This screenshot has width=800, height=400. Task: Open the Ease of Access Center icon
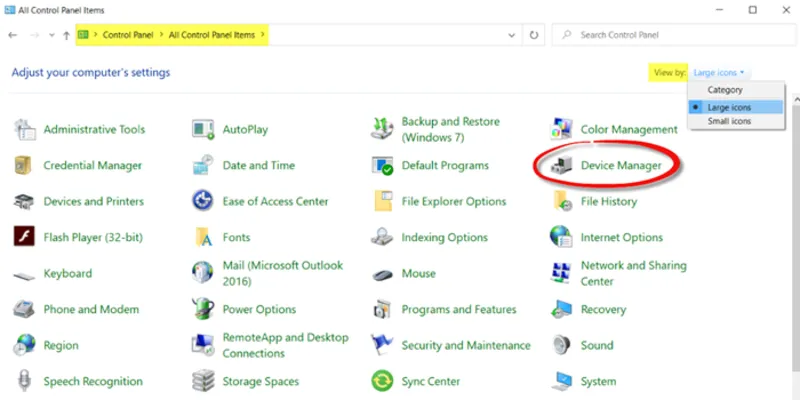point(203,201)
